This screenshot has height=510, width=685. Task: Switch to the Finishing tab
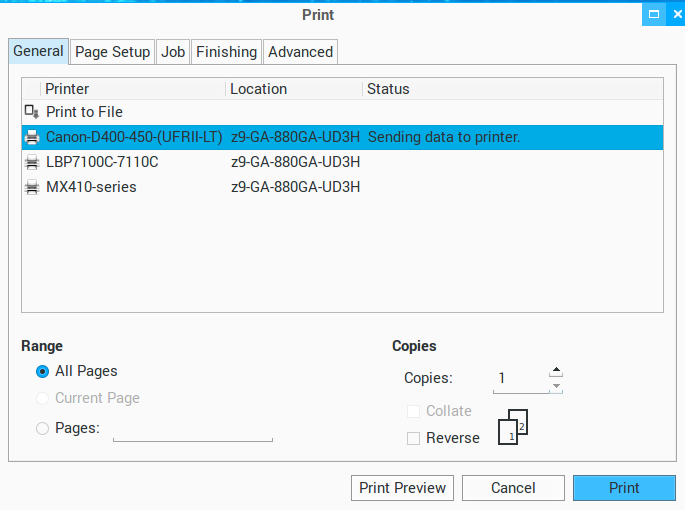[x=226, y=52]
